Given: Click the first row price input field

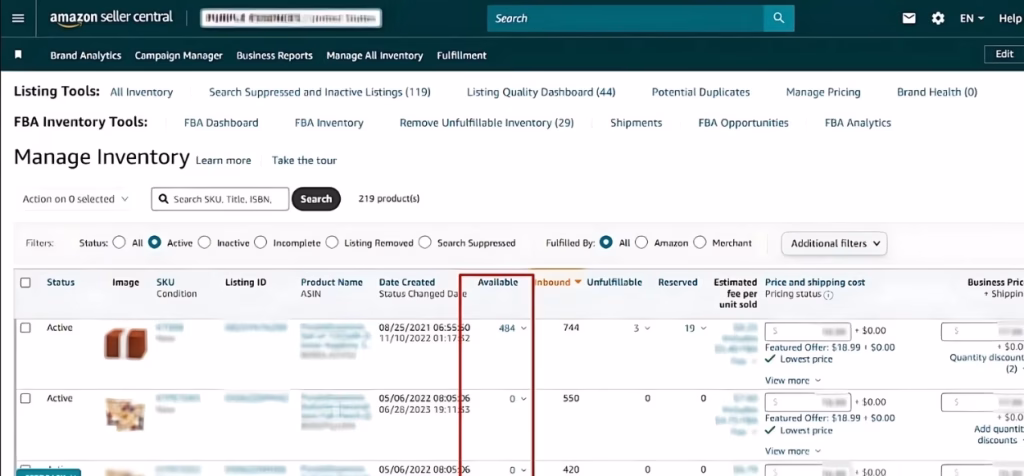Looking at the screenshot, I should (808, 331).
